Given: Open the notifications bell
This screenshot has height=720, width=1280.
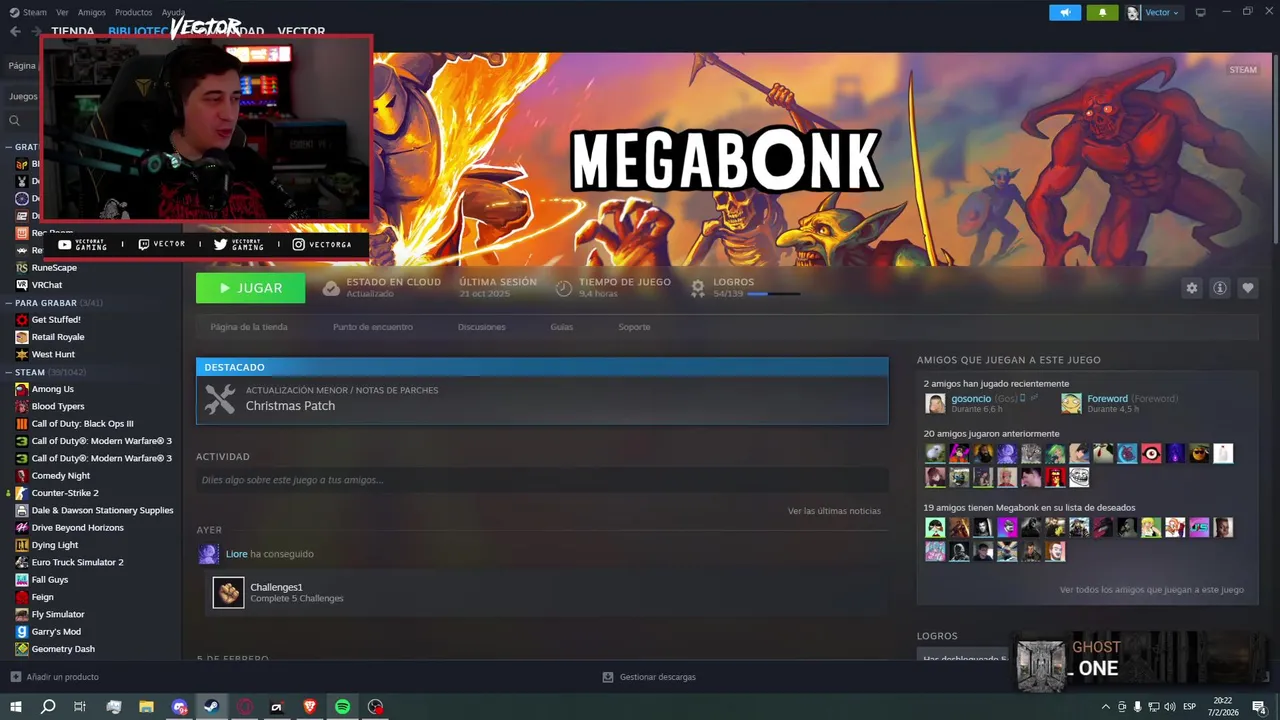Looking at the screenshot, I should click(x=1102, y=12).
